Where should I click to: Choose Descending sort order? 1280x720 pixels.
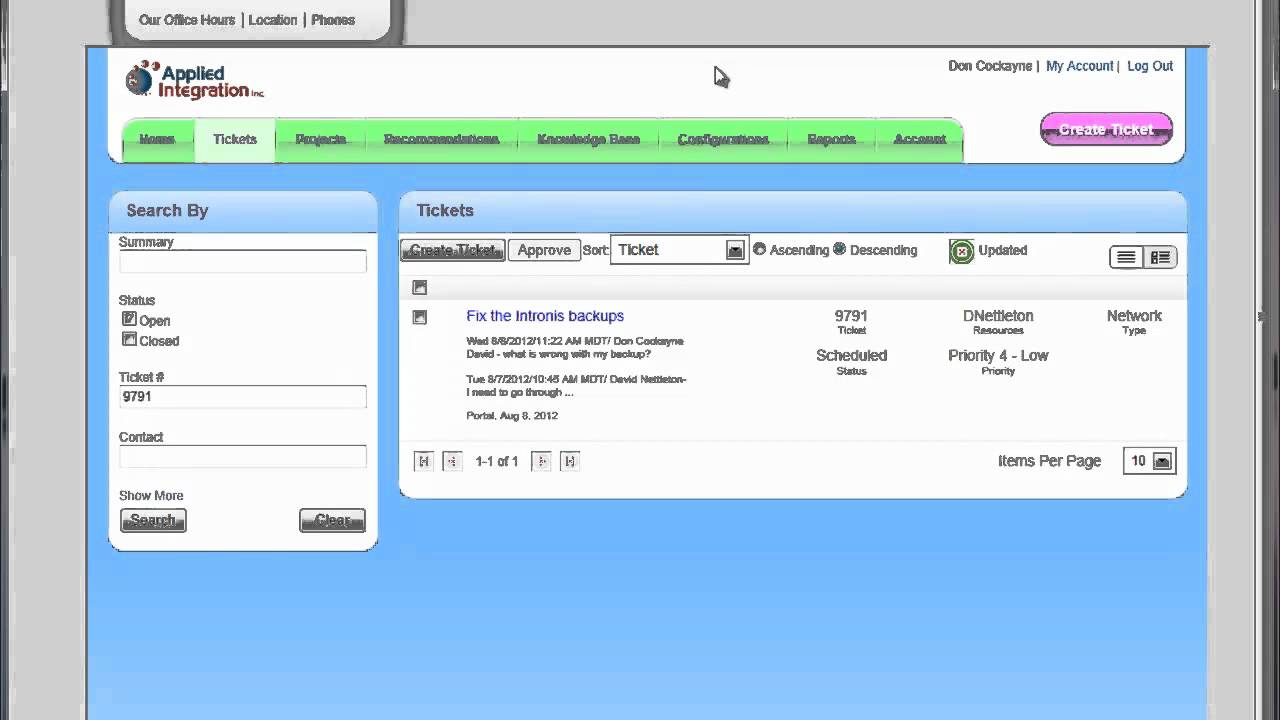(x=839, y=249)
